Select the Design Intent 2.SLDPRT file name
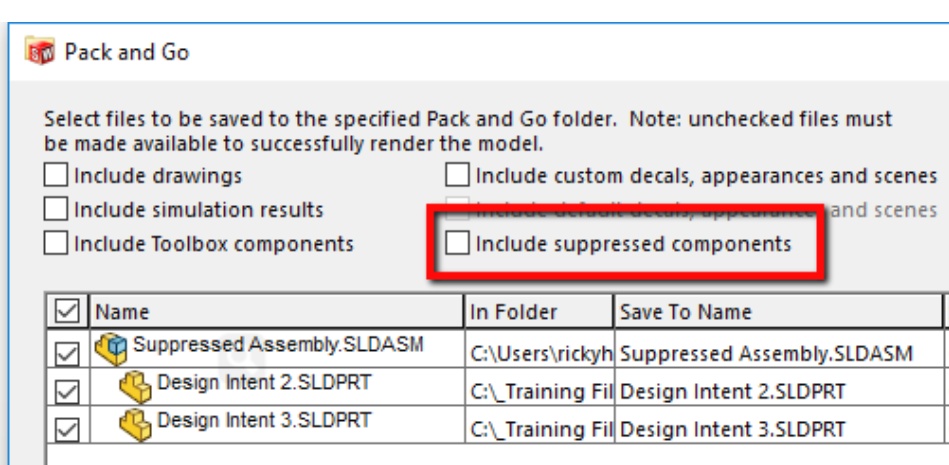This screenshot has height=465, width=949. (x=264, y=382)
